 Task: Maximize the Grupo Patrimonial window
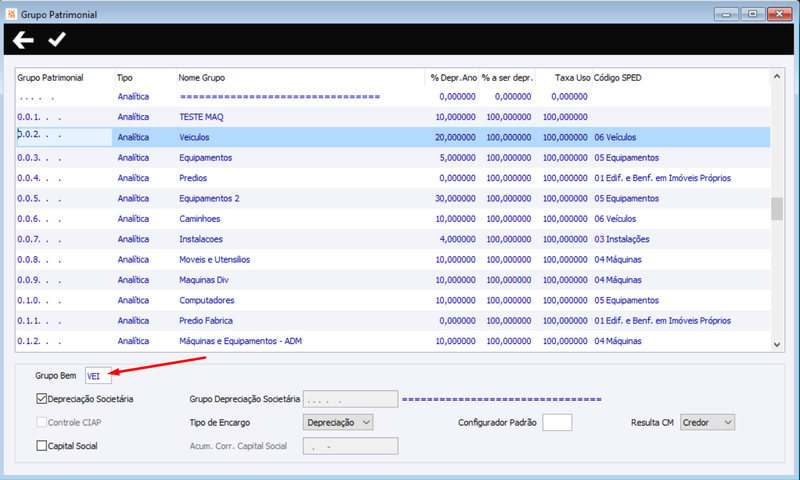coord(753,14)
